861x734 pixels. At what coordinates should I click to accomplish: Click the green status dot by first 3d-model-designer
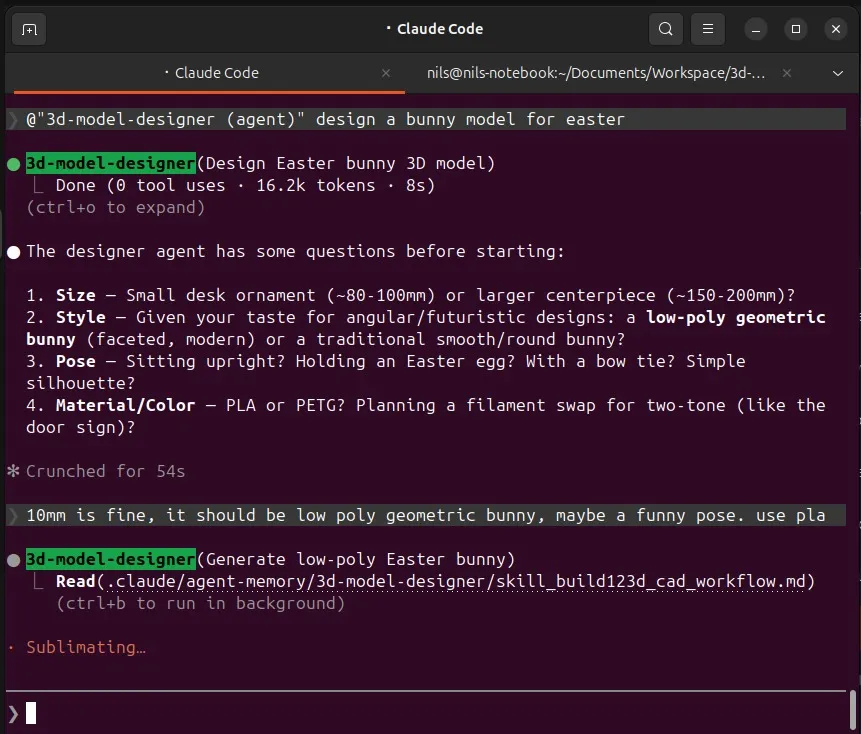pos(14,164)
